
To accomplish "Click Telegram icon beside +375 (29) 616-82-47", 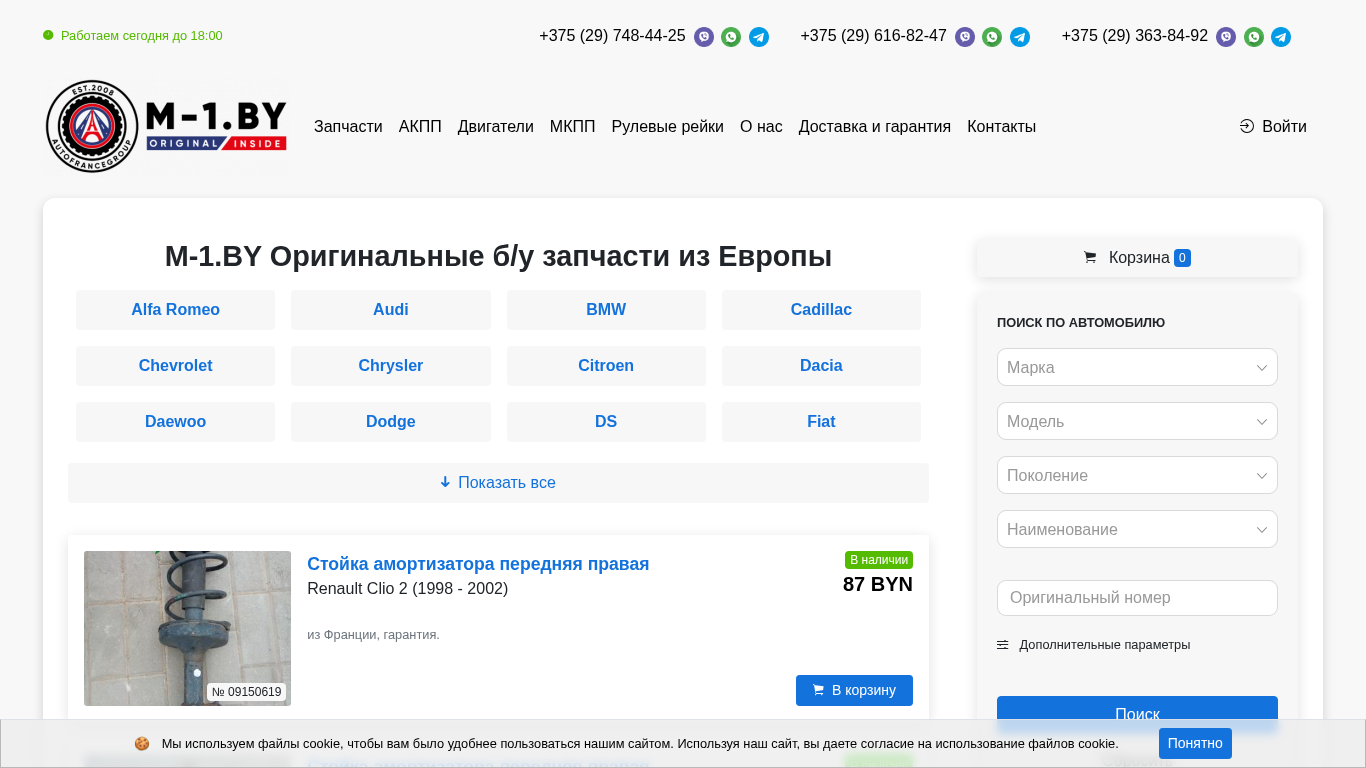I will [x=1020, y=37].
